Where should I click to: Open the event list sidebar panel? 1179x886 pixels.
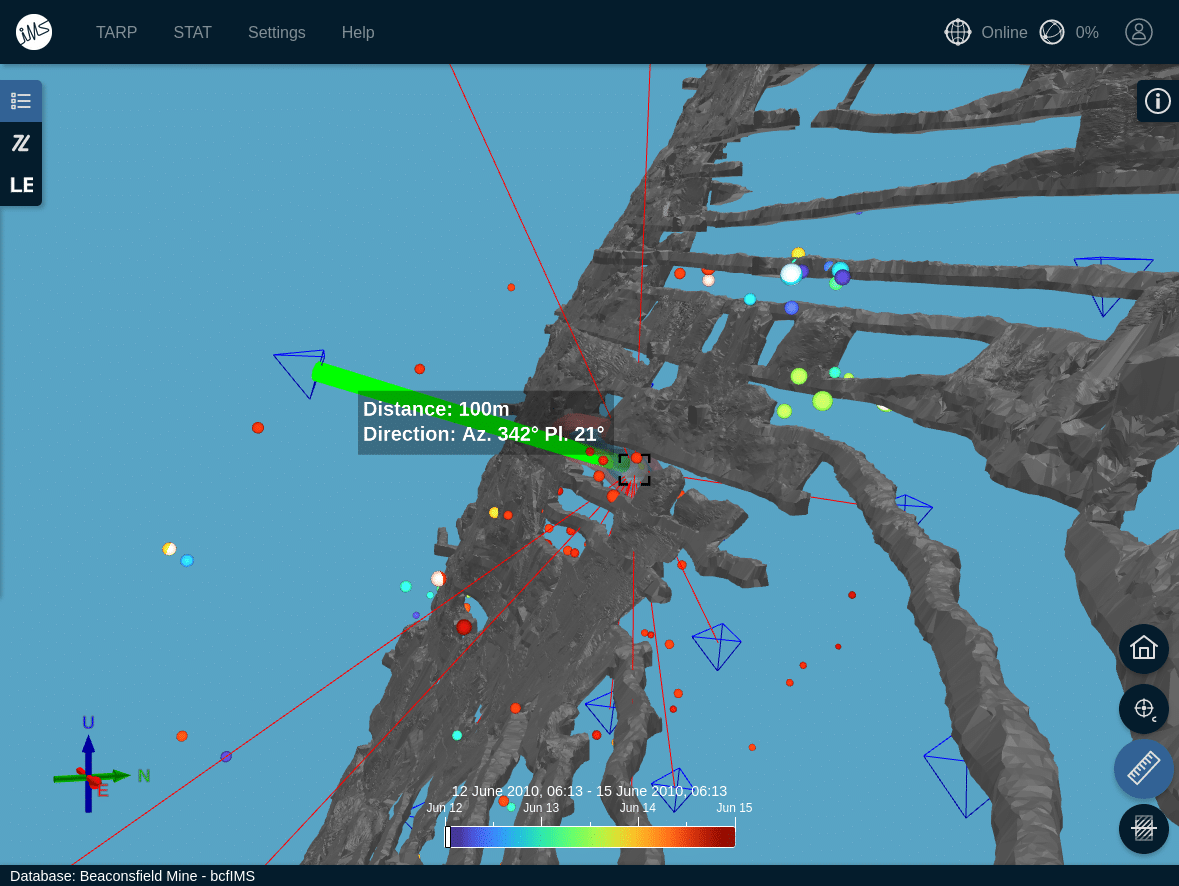pos(21,101)
